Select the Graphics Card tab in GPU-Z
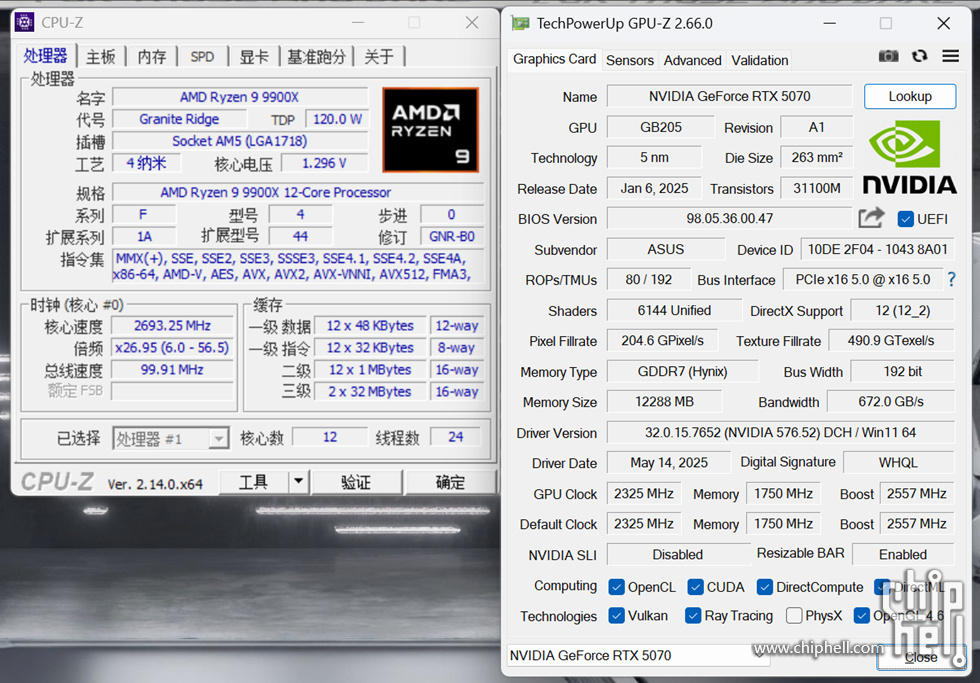 554,59
